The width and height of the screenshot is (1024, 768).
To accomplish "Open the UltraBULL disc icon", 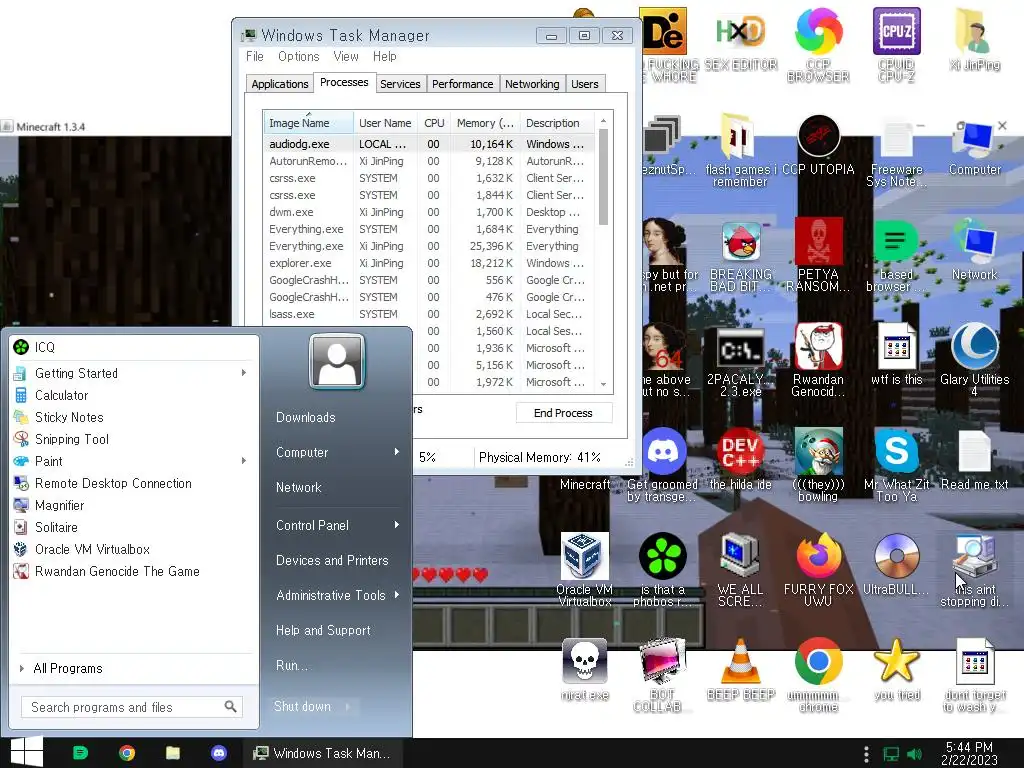I will tap(896, 564).
